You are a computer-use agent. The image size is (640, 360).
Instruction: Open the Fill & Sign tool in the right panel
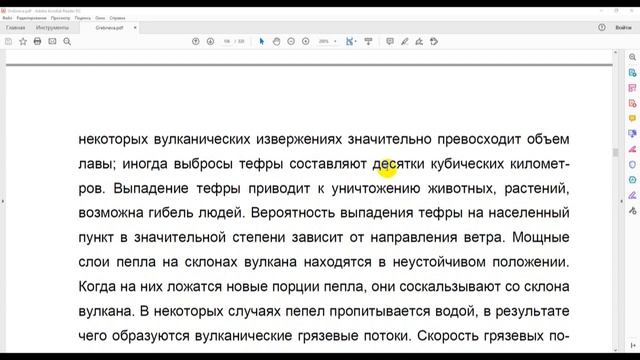[632, 195]
